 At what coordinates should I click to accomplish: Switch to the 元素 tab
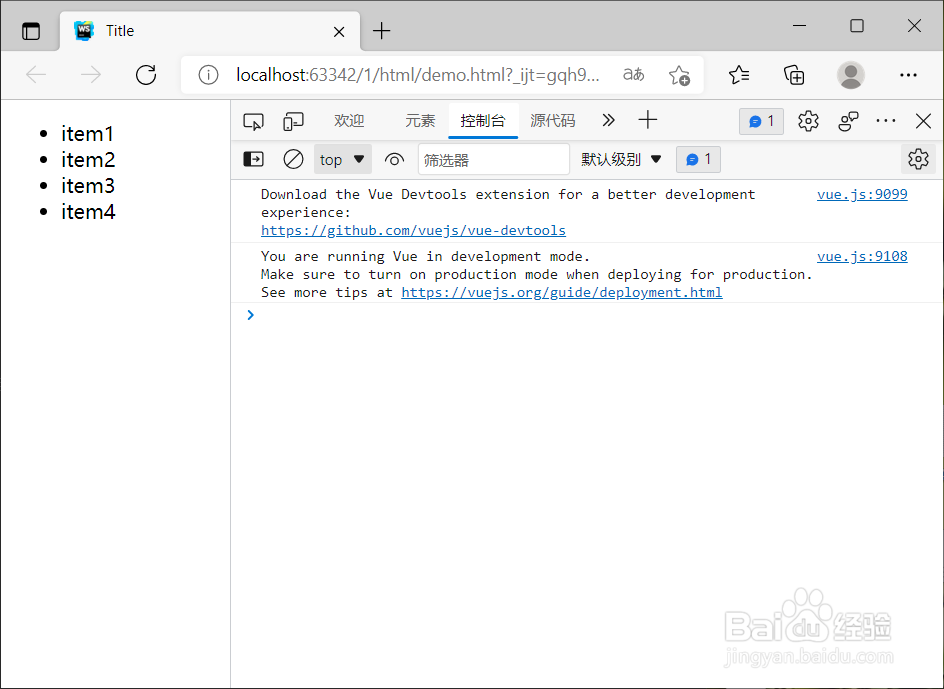tap(420, 120)
